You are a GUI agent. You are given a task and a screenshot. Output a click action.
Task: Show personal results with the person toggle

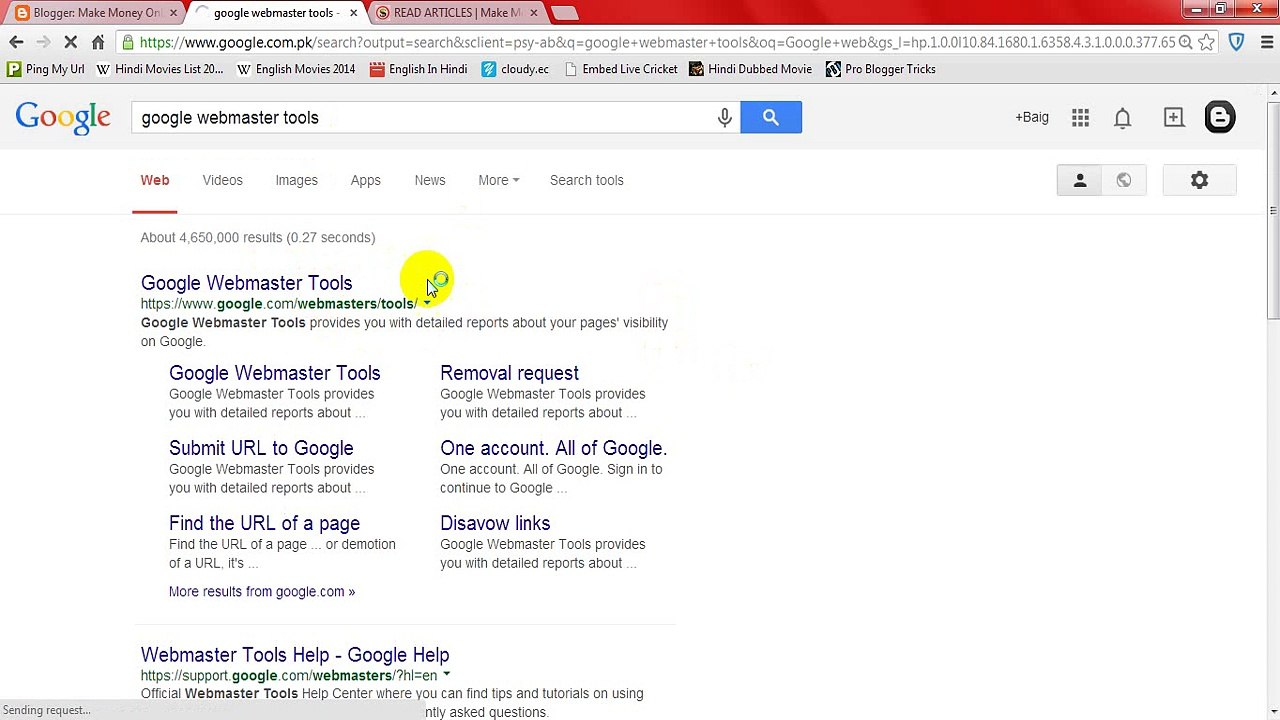pos(1080,180)
